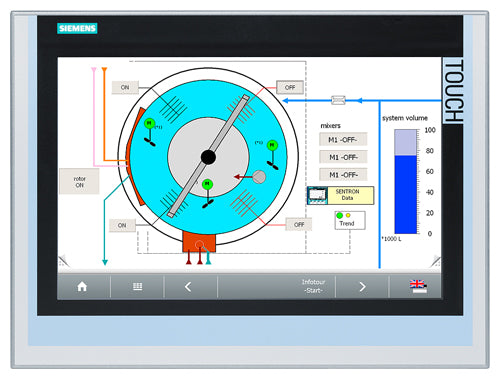Toggle the first M1 -OFF- mixer button
Viewport: 500px width, 379px height.
click(x=343, y=140)
